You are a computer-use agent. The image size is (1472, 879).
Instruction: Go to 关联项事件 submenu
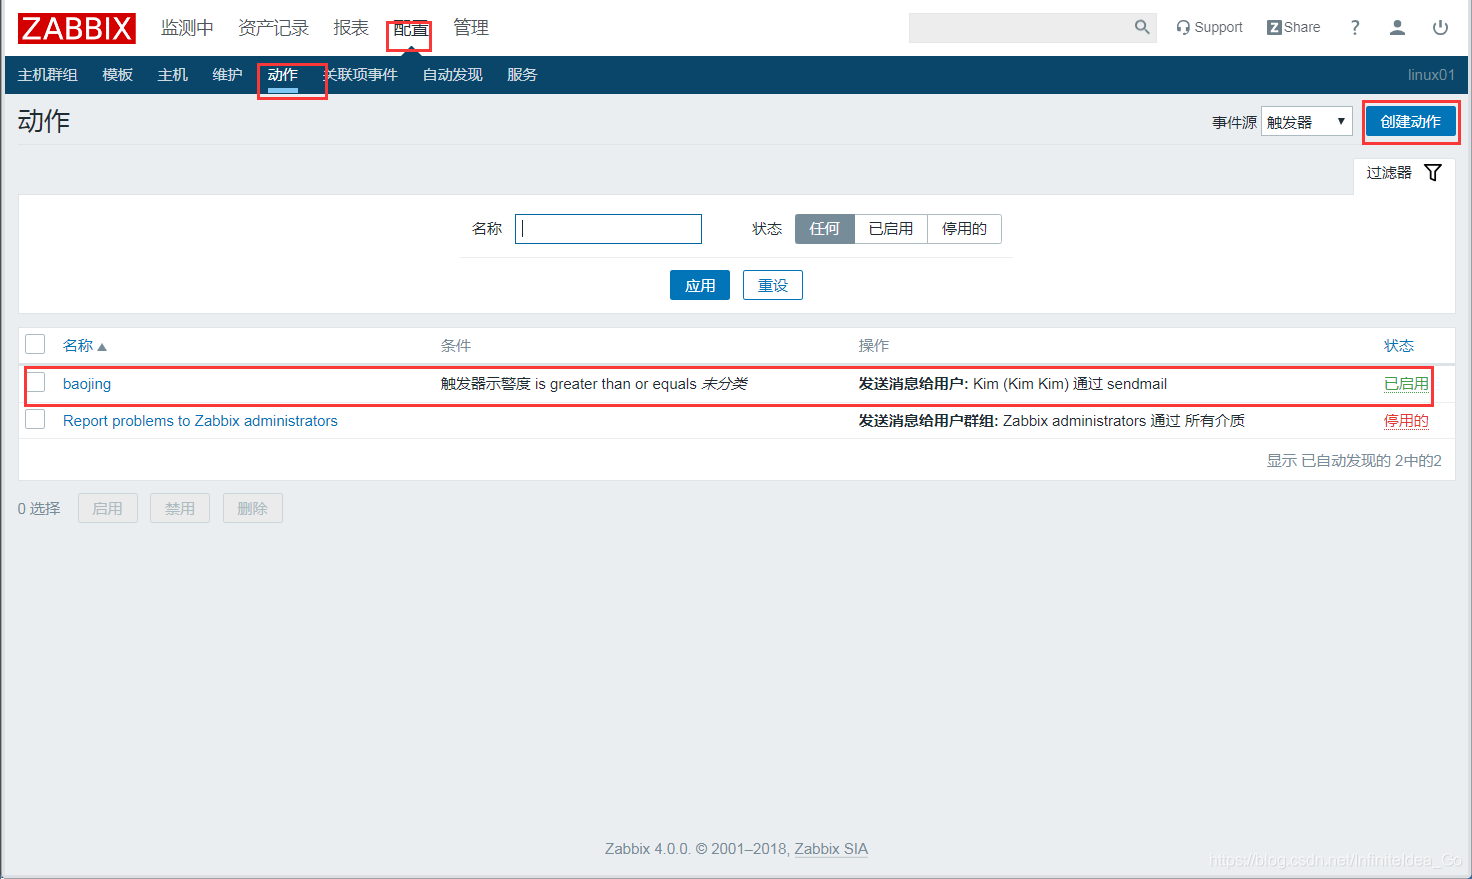[360, 75]
